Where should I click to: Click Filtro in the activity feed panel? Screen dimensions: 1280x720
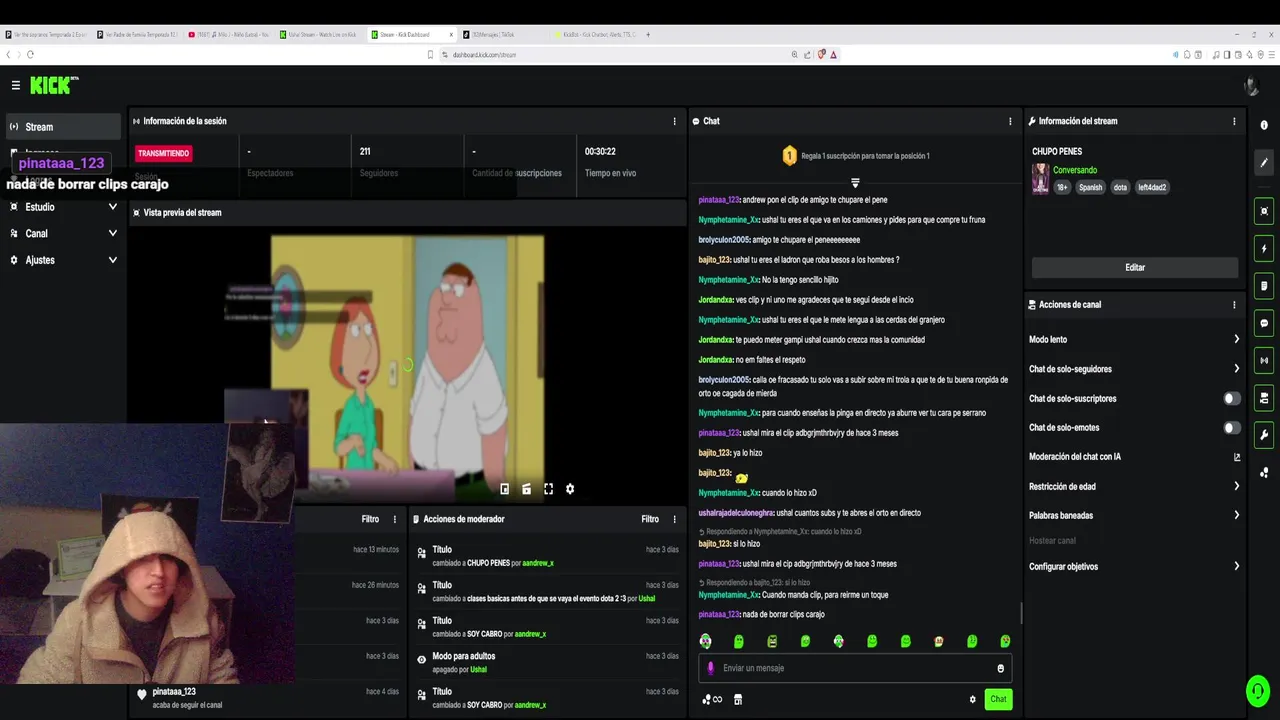coord(370,519)
